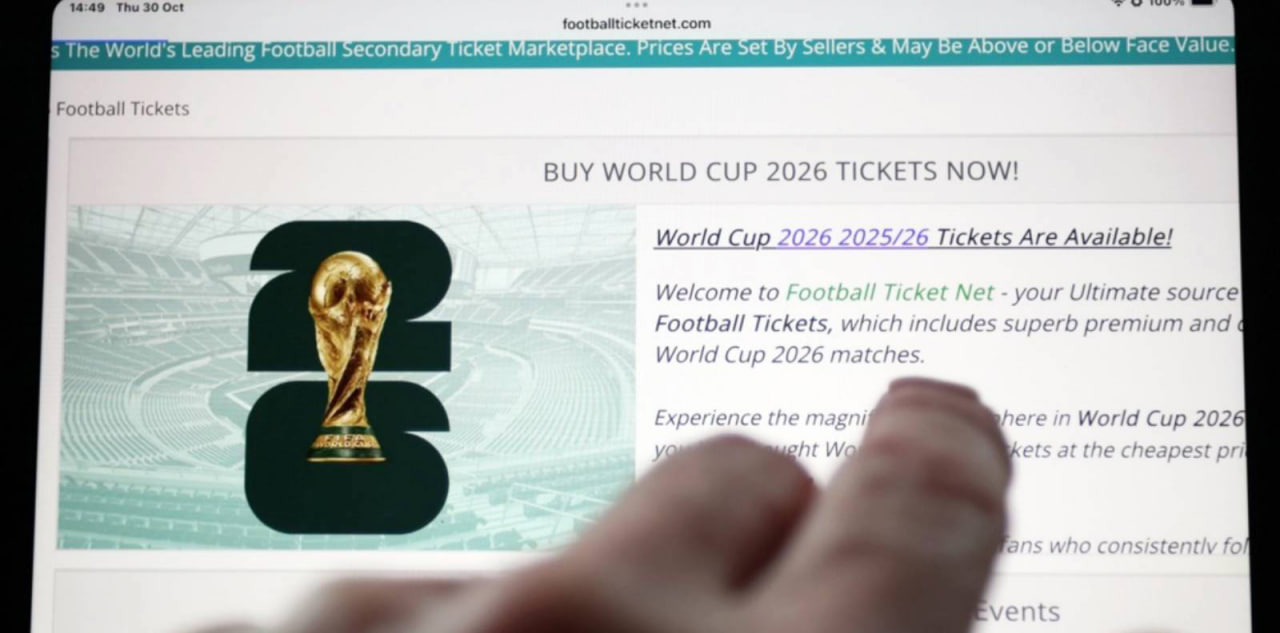The height and width of the screenshot is (633, 1280).
Task: Tap the Thu 30 Oct date
Action: tap(150, 7)
